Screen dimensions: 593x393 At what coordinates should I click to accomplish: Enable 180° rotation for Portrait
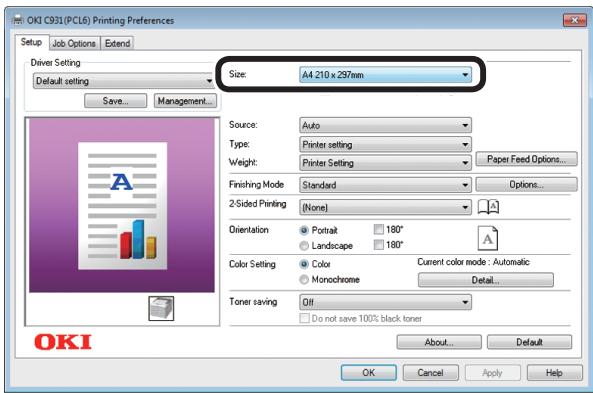point(379,229)
